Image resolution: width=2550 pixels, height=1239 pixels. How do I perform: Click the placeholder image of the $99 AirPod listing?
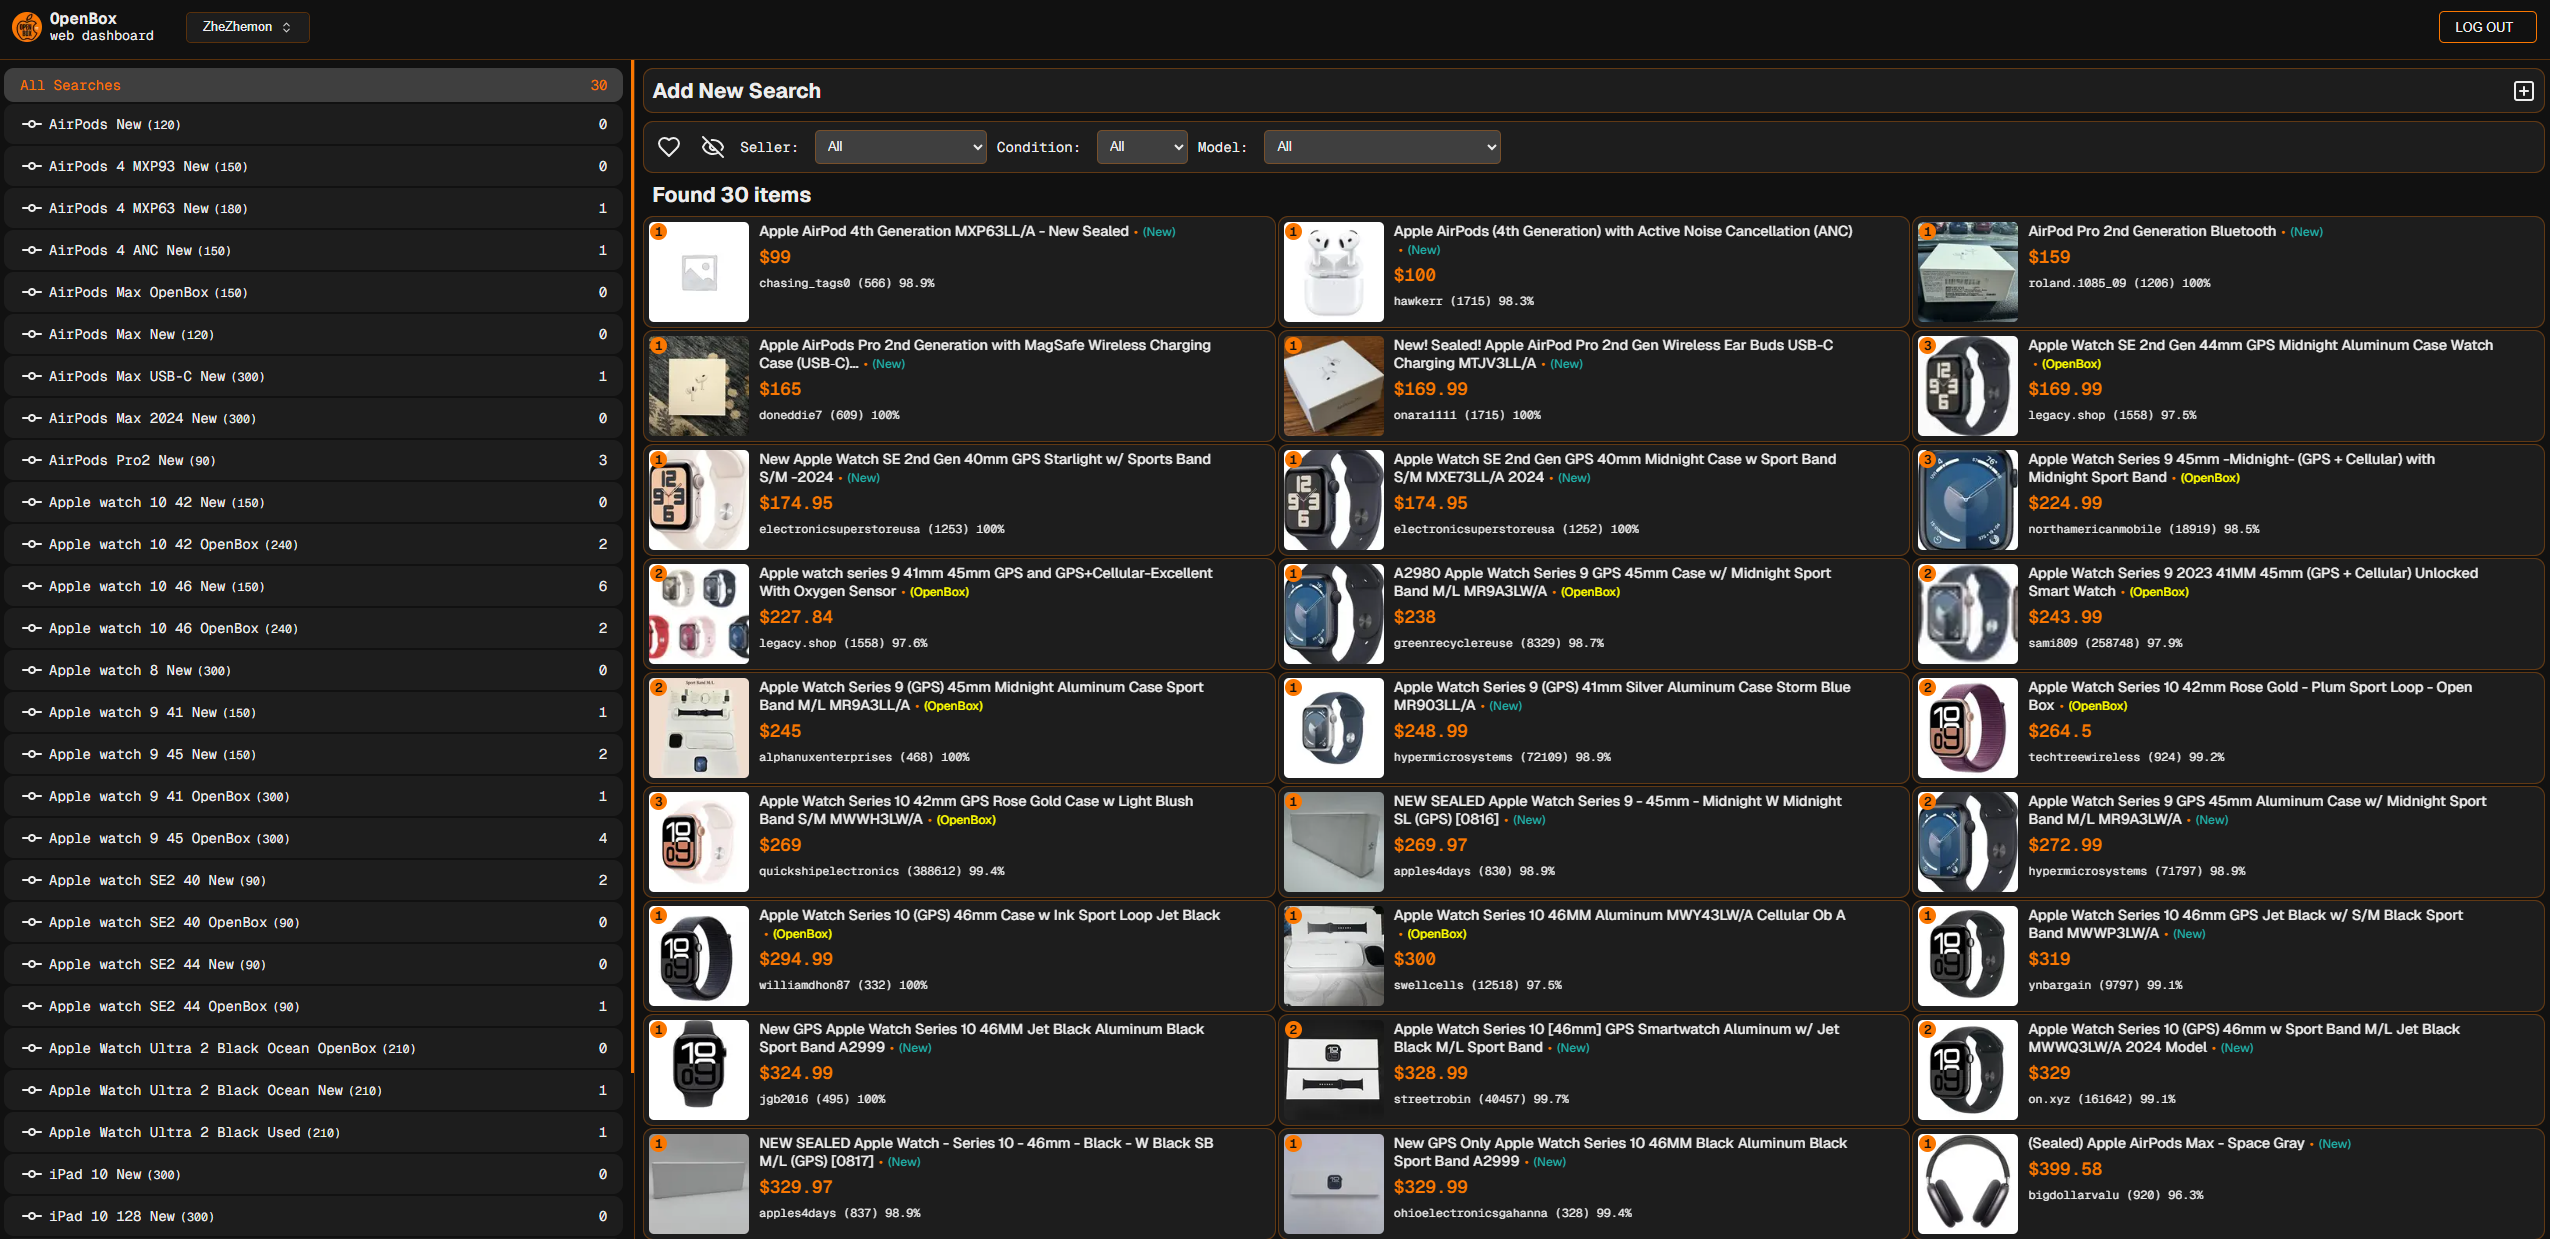pos(699,272)
